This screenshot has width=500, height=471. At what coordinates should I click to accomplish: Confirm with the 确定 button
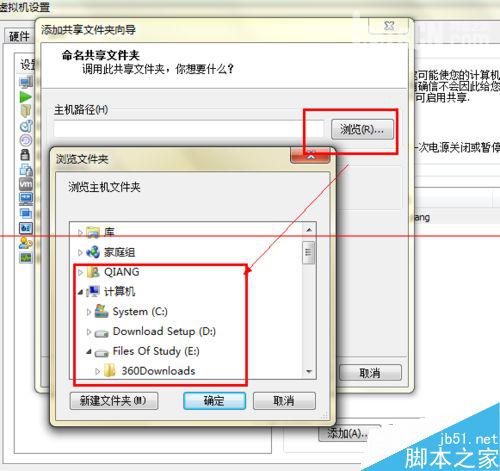[214, 400]
